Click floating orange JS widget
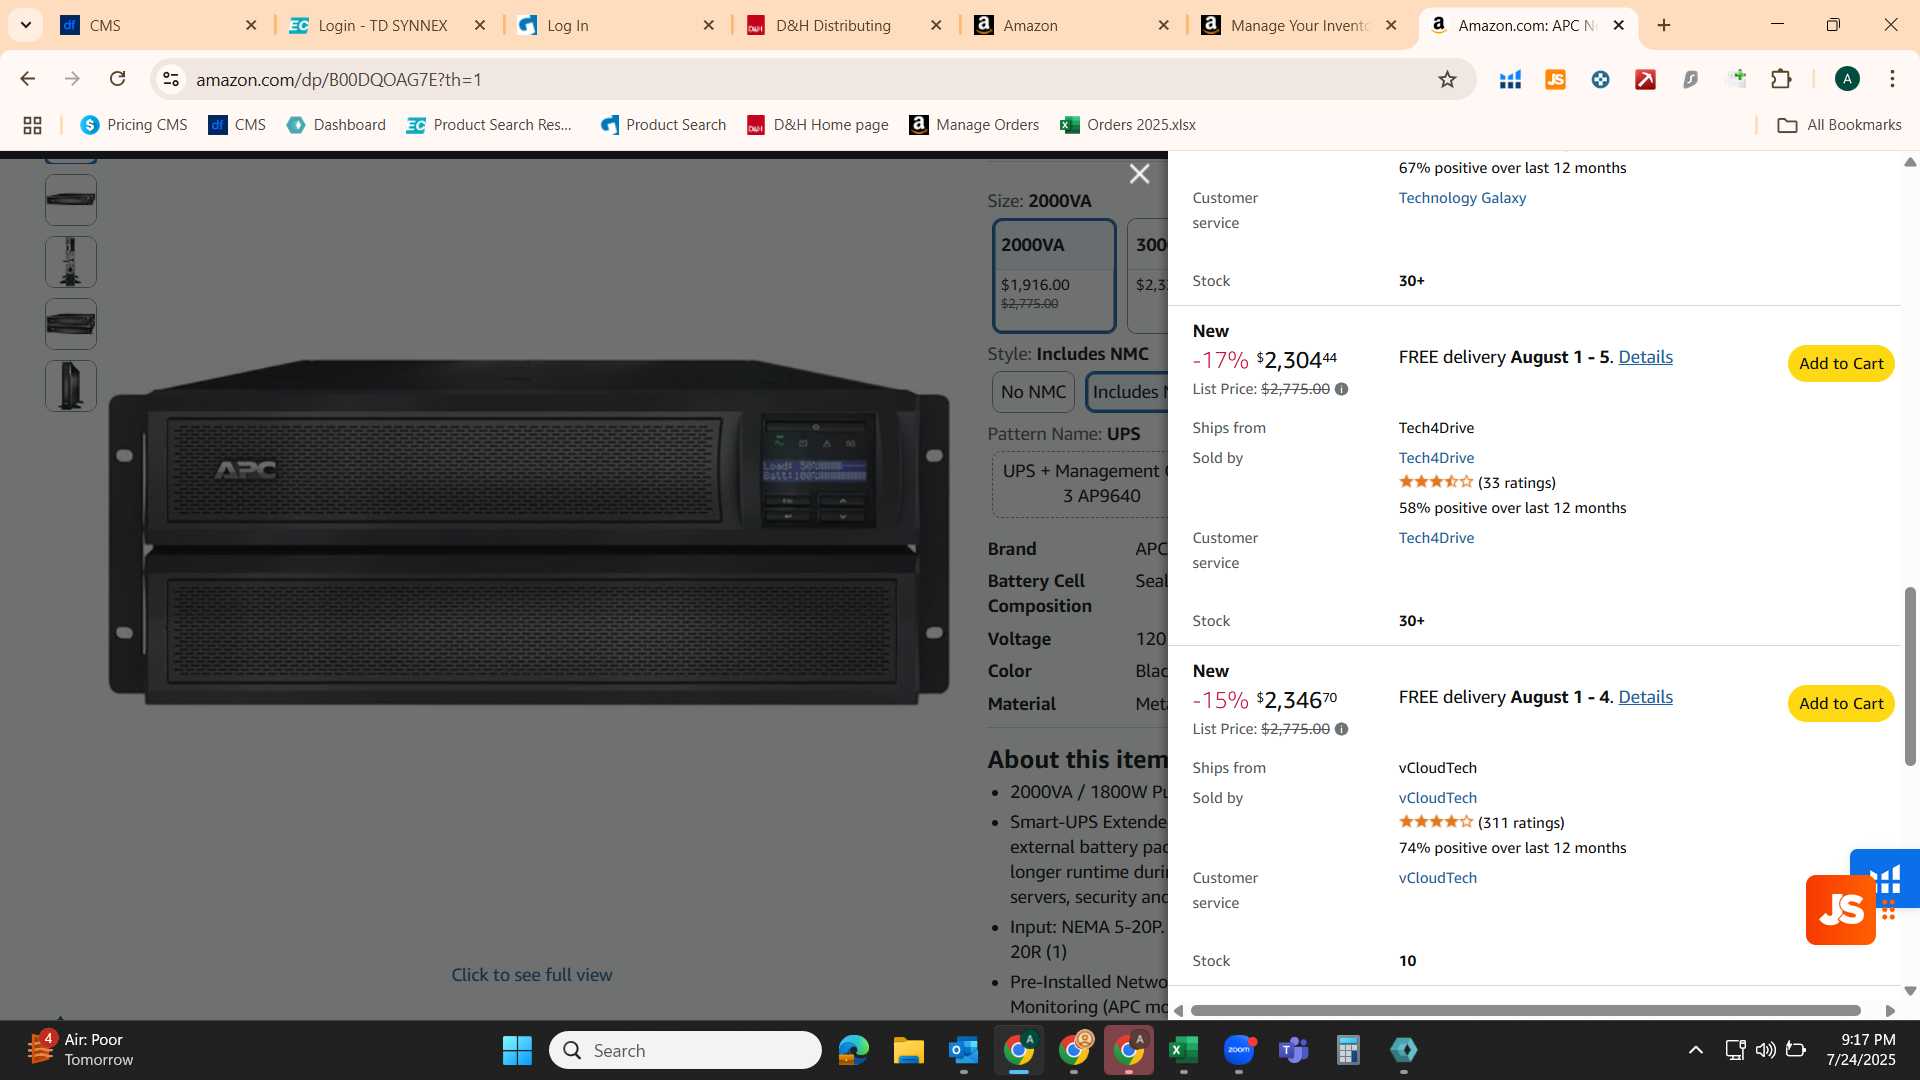The height and width of the screenshot is (1080, 1920). click(1840, 910)
